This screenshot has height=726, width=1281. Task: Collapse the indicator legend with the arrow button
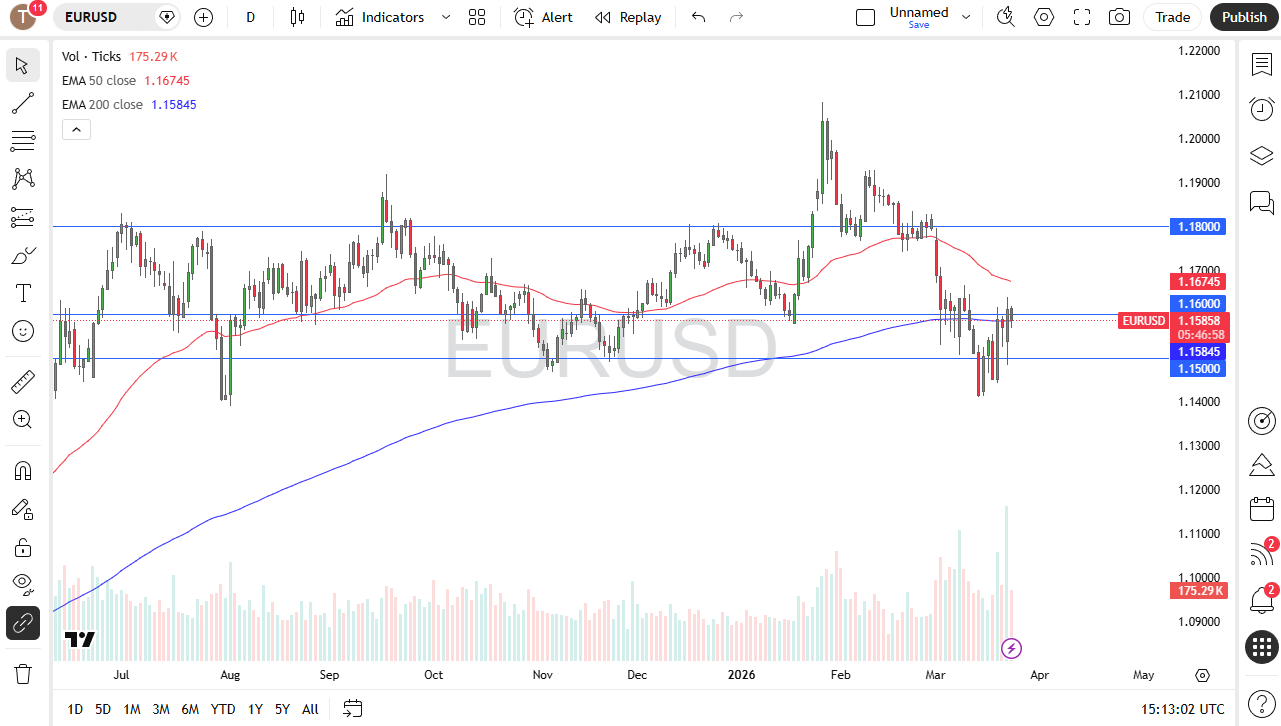pos(76,129)
